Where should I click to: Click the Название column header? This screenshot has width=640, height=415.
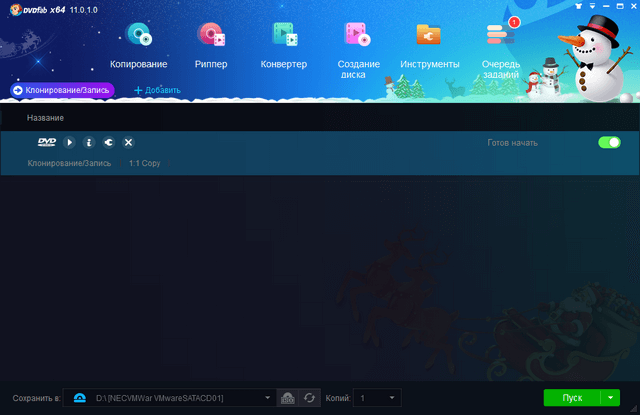45,118
